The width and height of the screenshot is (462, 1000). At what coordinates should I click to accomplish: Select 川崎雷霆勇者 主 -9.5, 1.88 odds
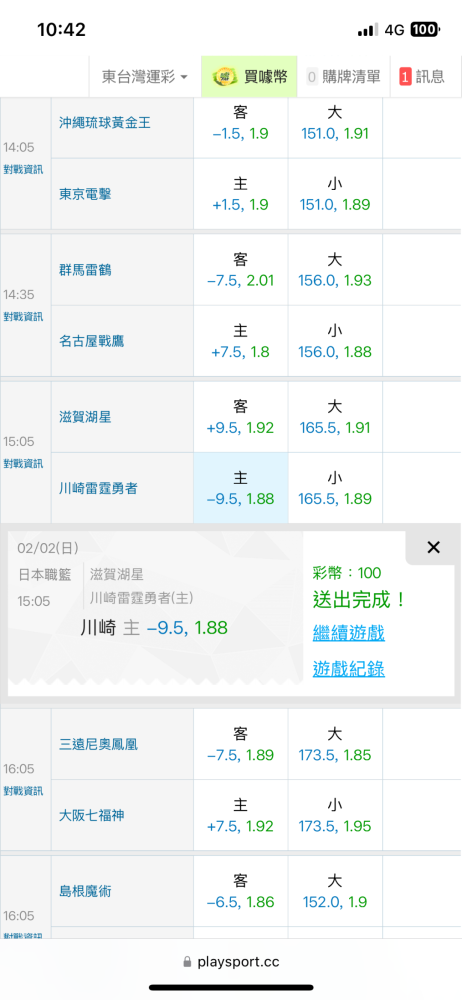pyautogui.click(x=241, y=488)
